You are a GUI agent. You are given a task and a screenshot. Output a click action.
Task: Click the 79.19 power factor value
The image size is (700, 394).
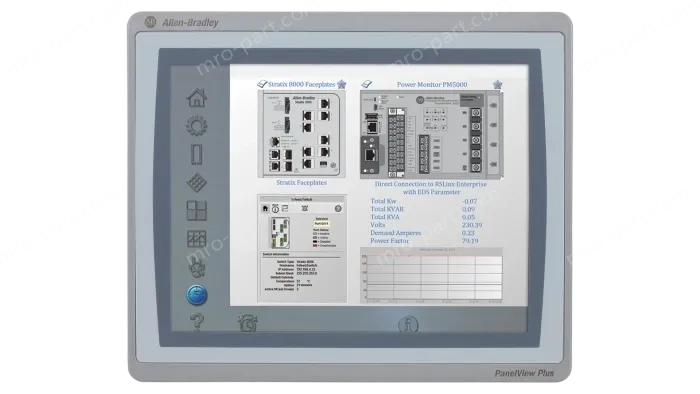point(470,241)
